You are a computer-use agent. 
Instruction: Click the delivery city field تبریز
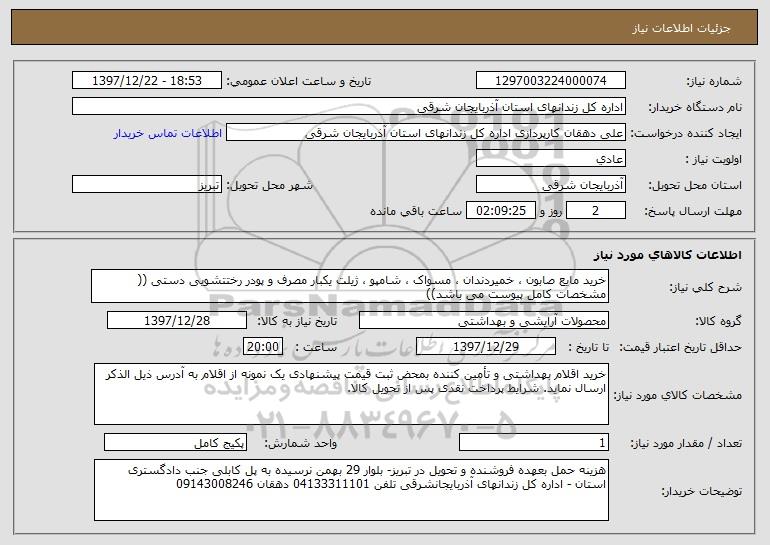point(147,185)
